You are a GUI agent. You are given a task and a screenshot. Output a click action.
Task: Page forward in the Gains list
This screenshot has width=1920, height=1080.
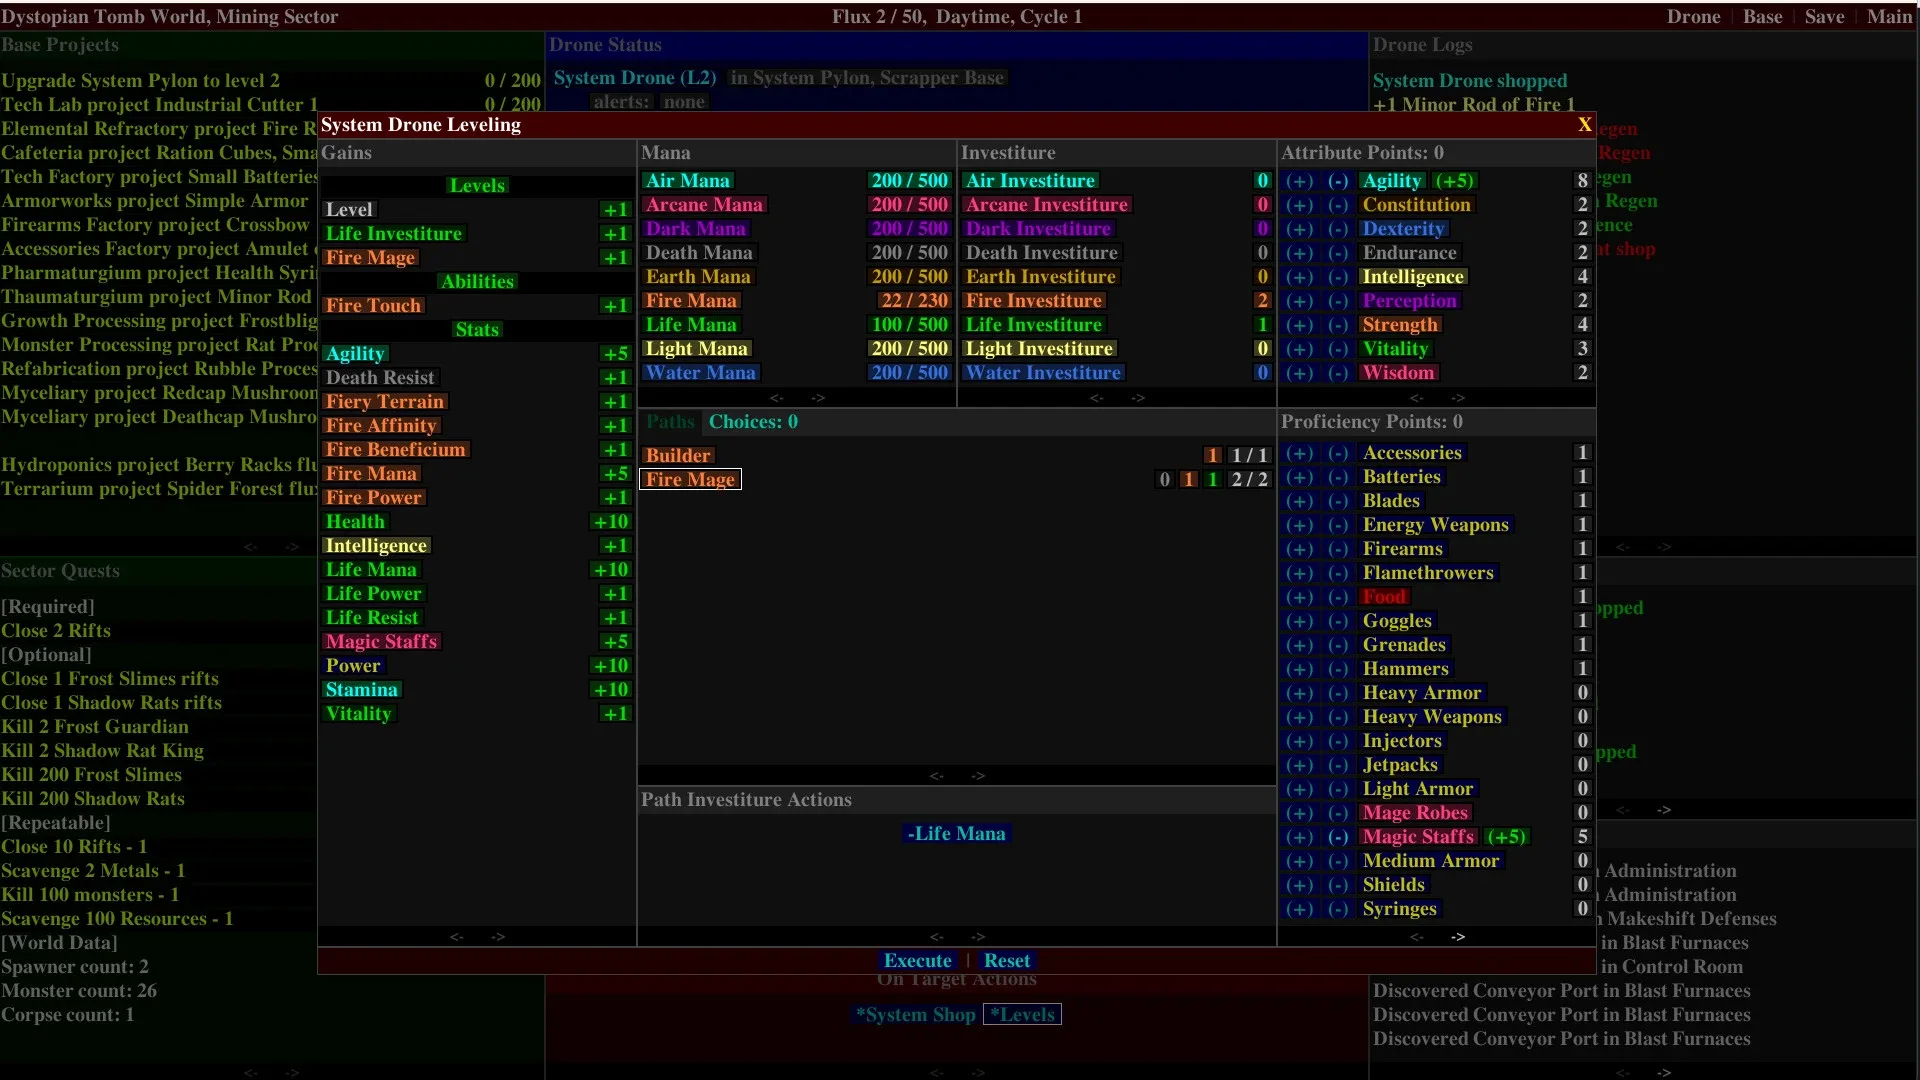[498, 937]
